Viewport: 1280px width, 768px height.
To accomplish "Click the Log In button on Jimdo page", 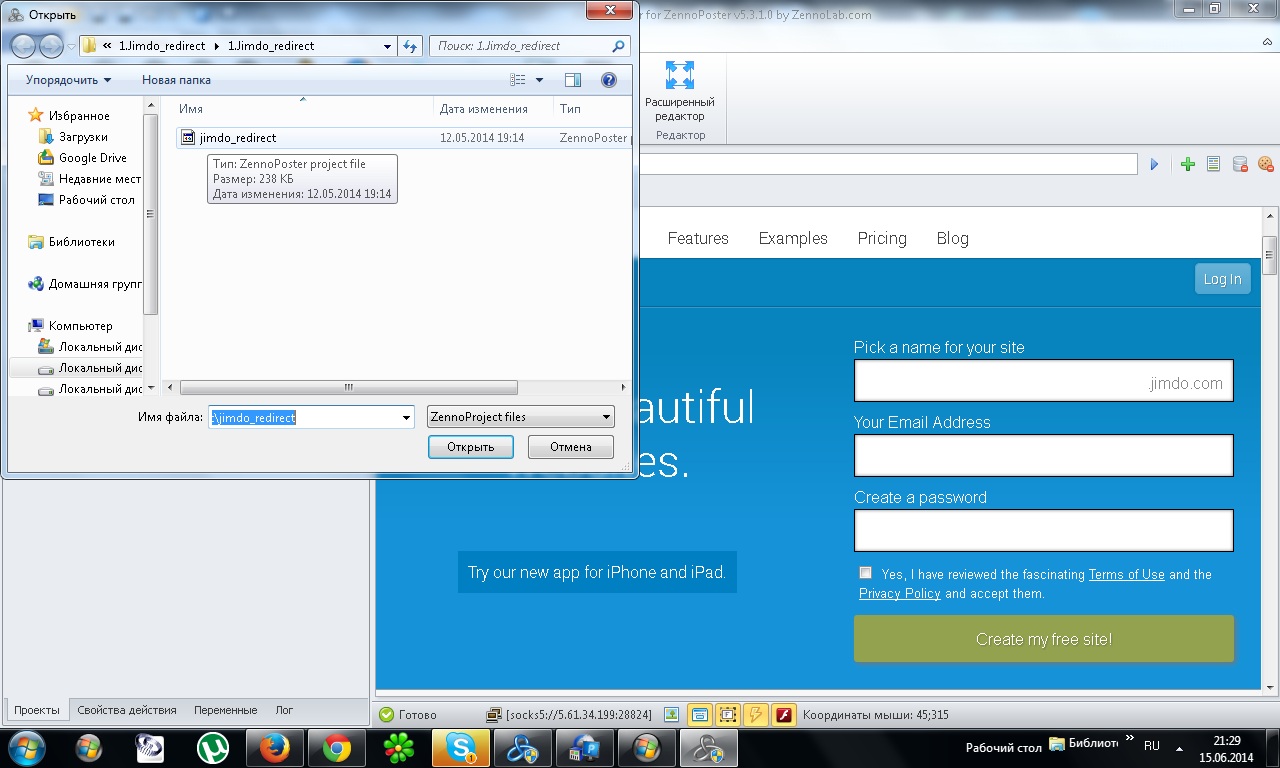I will click(1222, 279).
